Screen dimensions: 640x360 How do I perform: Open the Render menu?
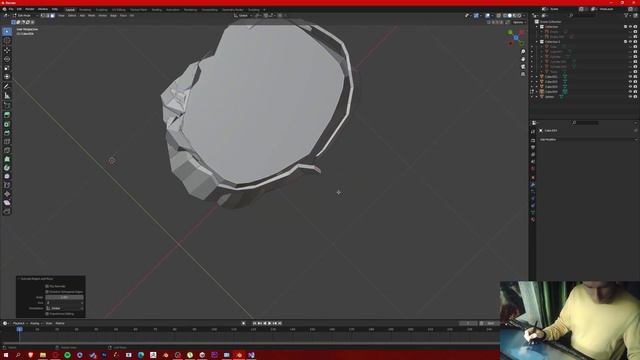click(x=30, y=9)
